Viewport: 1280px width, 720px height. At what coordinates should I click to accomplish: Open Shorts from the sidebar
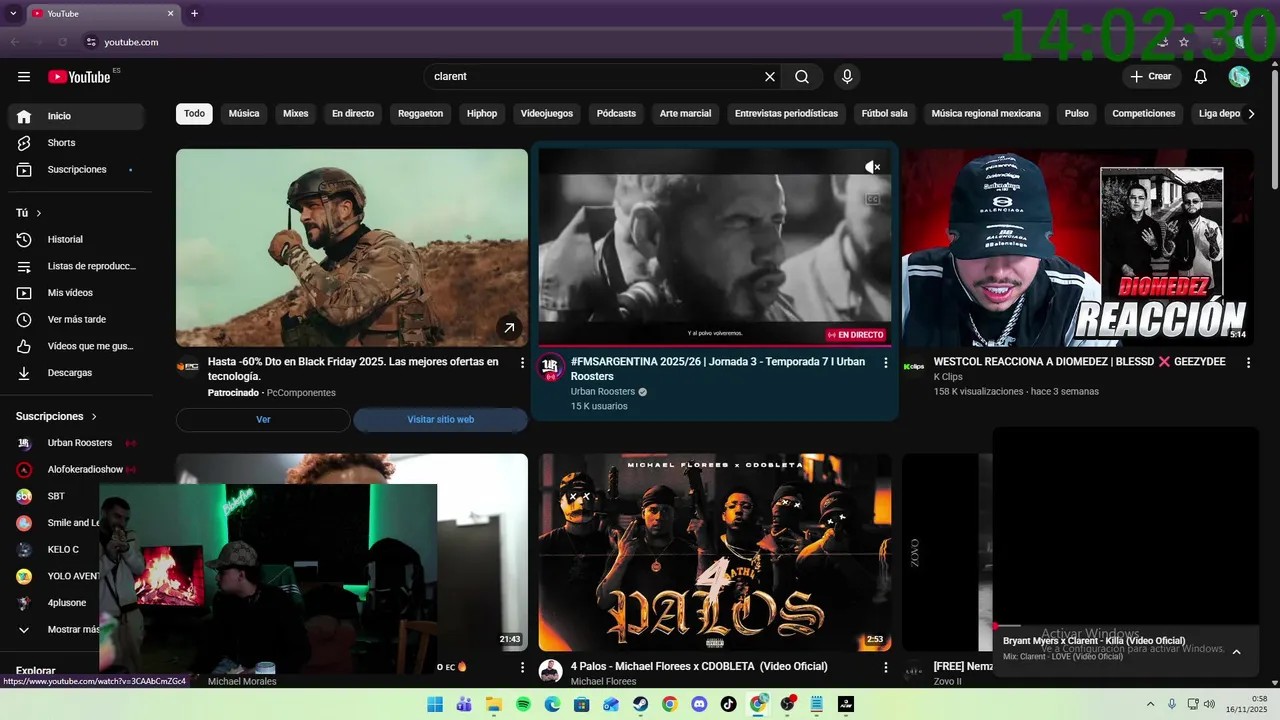tap(76, 143)
